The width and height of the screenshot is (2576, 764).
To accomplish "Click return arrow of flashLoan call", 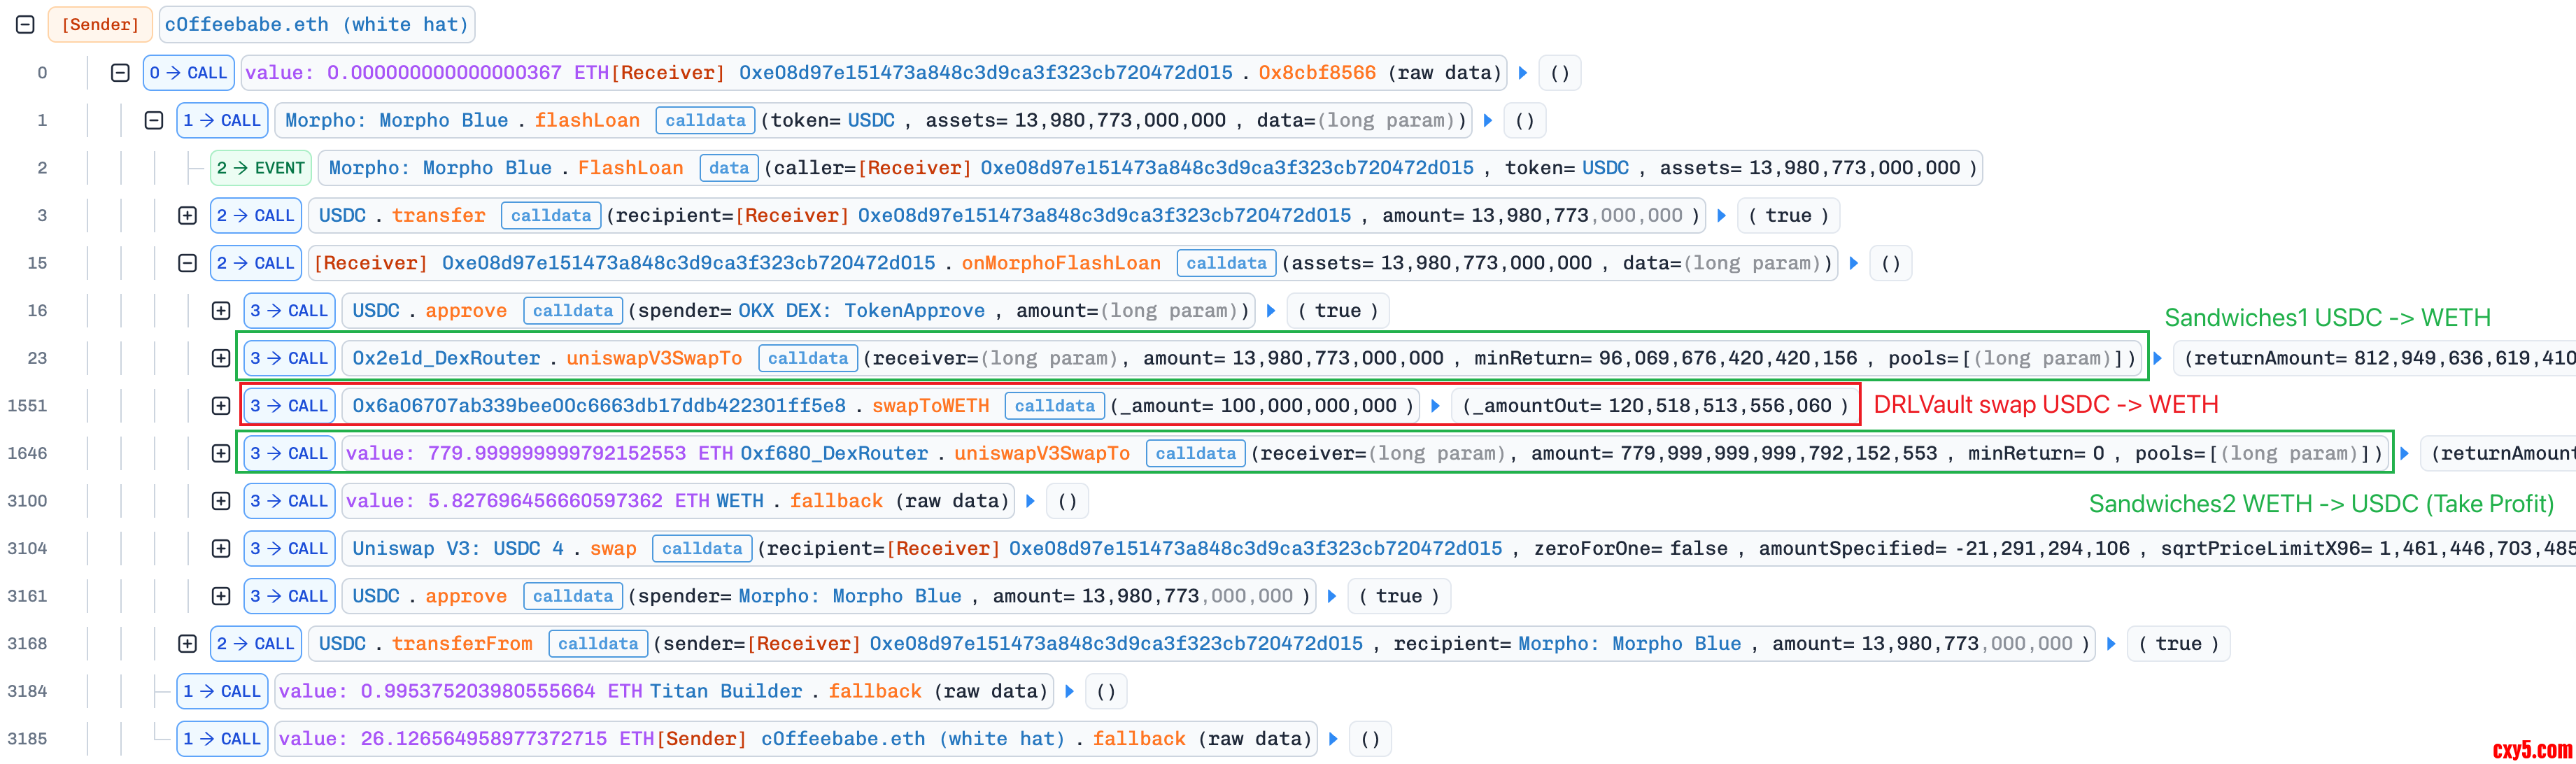I will tap(1487, 120).
